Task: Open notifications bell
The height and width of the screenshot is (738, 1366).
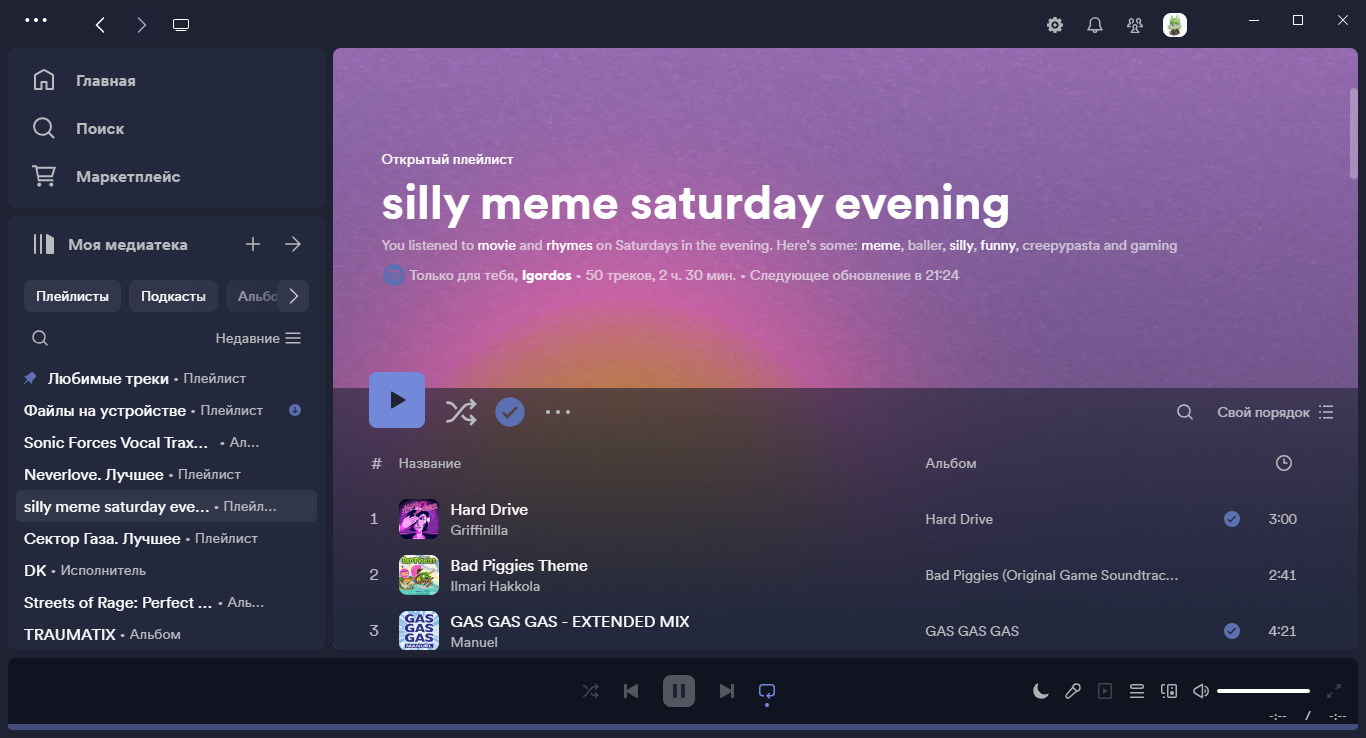Action: pyautogui.click(x=1095, y=25)
